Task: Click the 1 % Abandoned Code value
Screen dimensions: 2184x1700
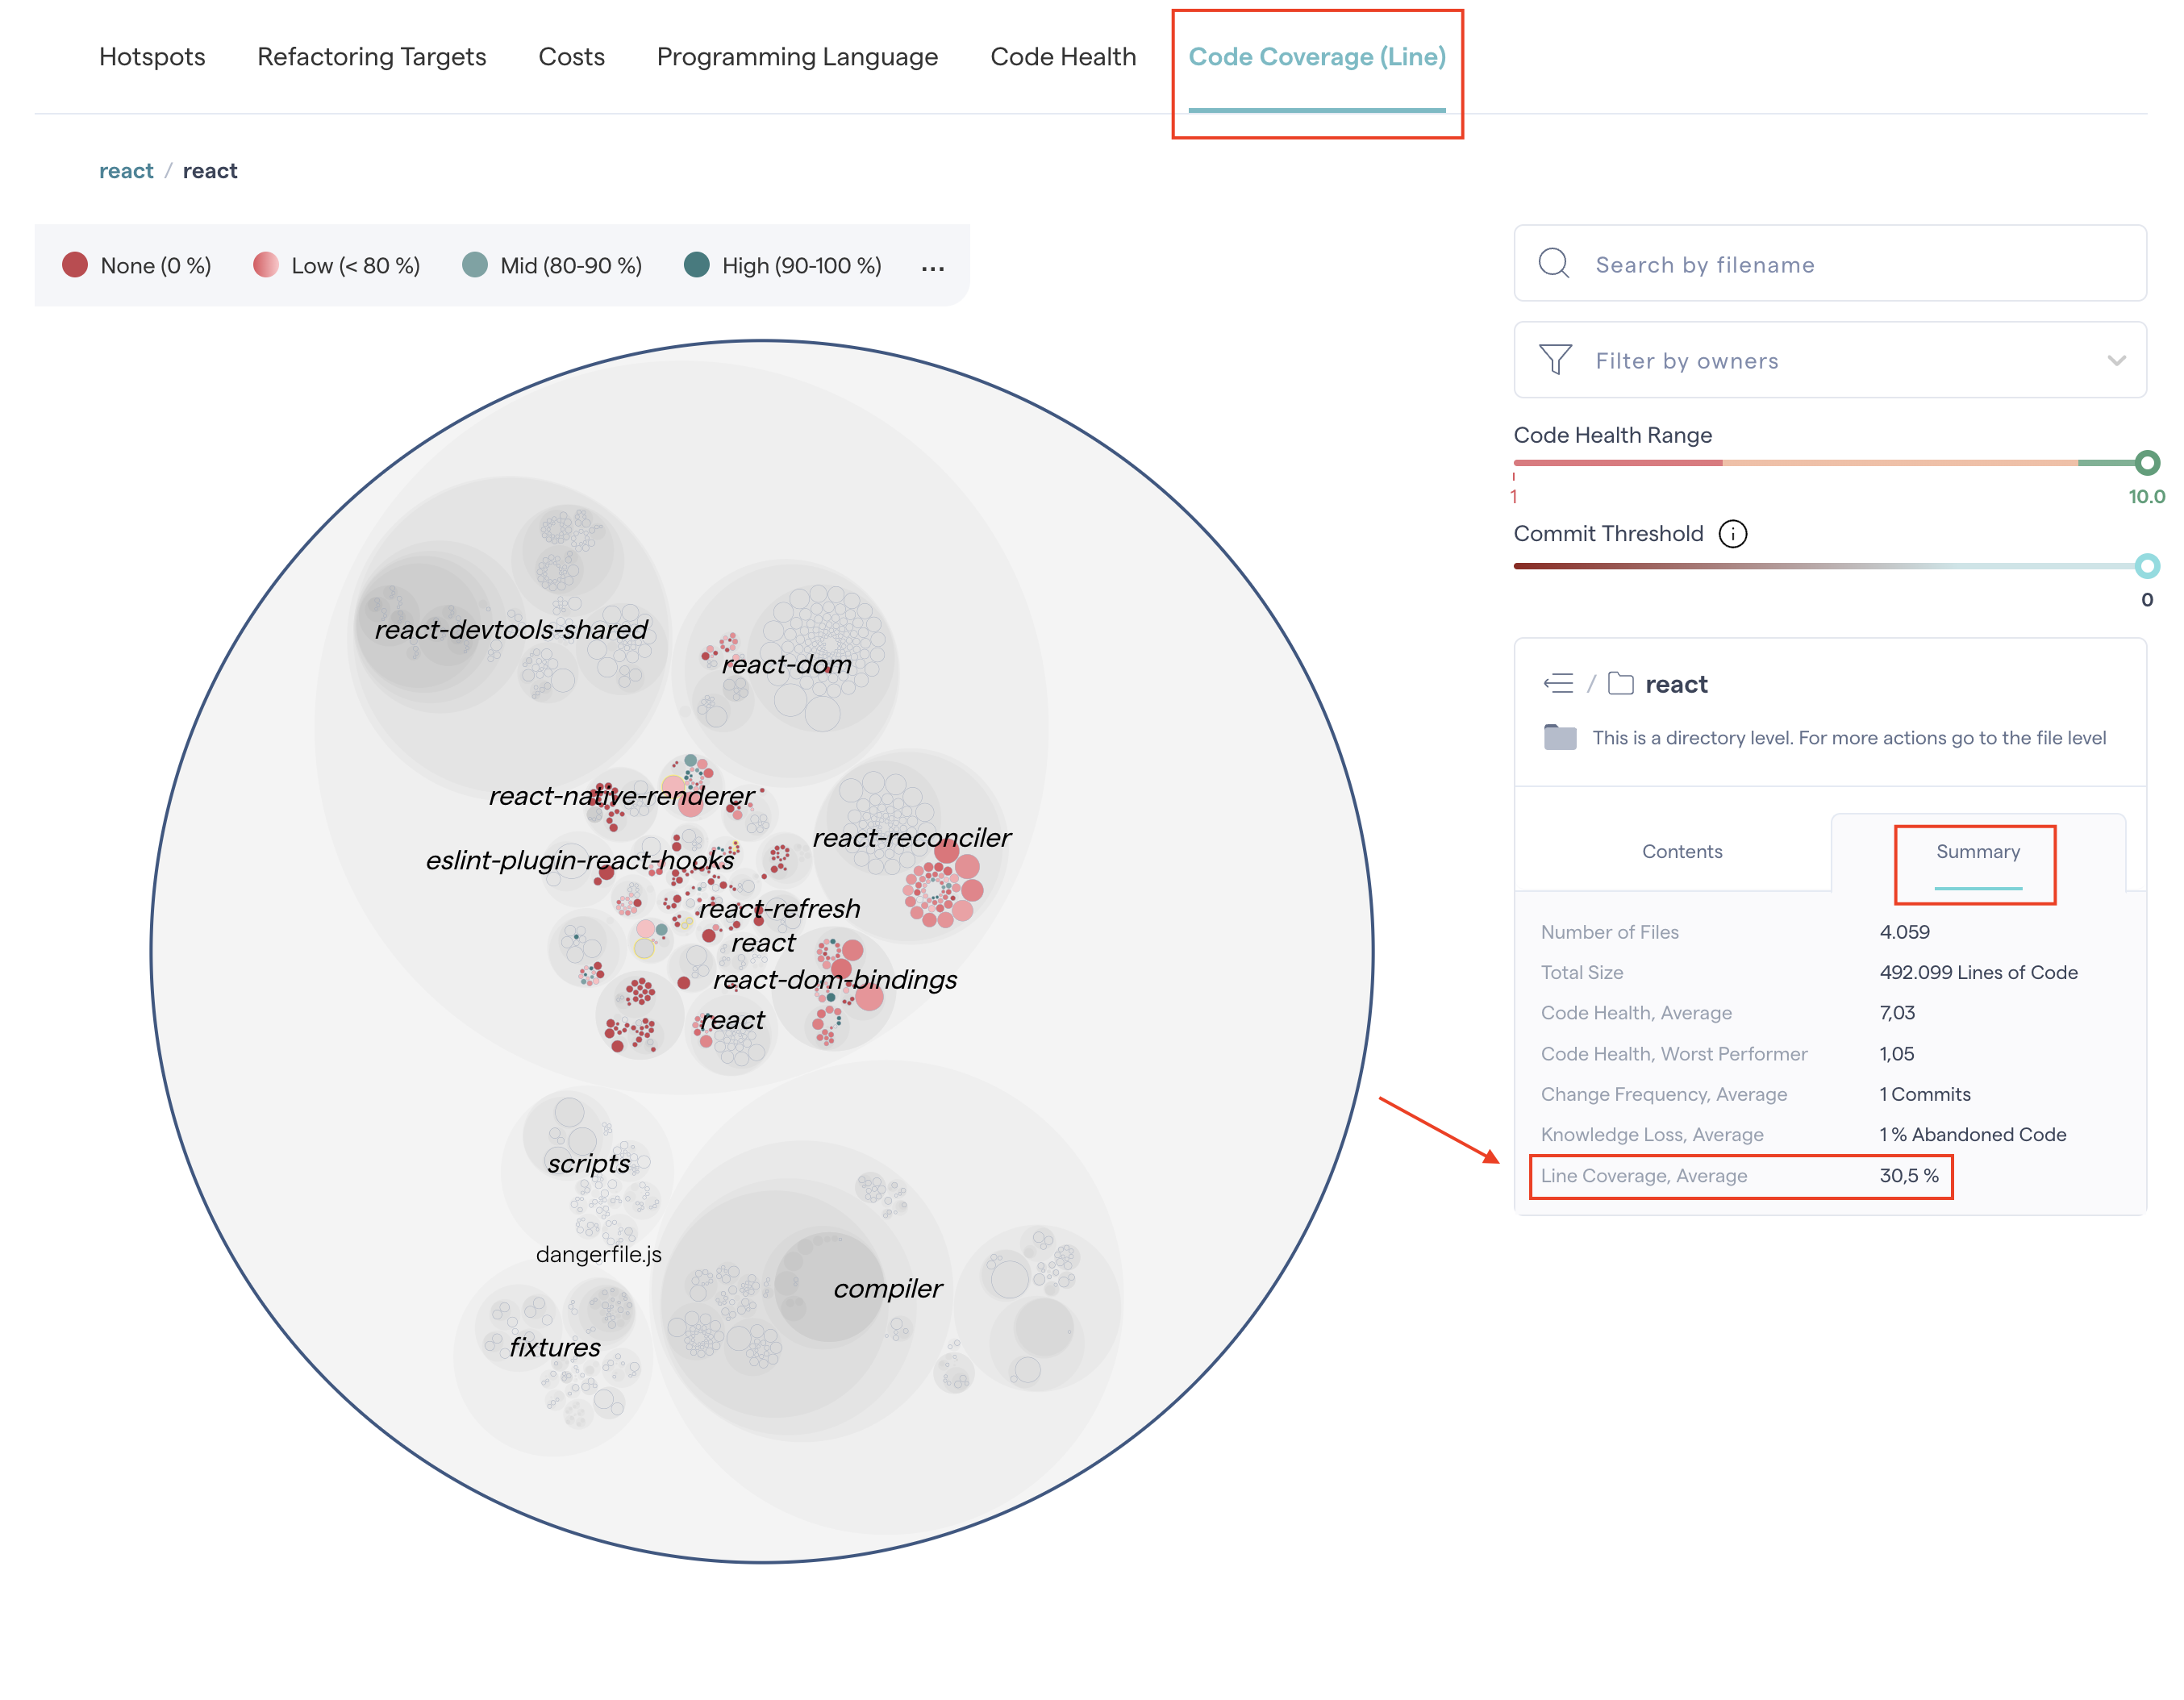Action: [1972, 1135]
